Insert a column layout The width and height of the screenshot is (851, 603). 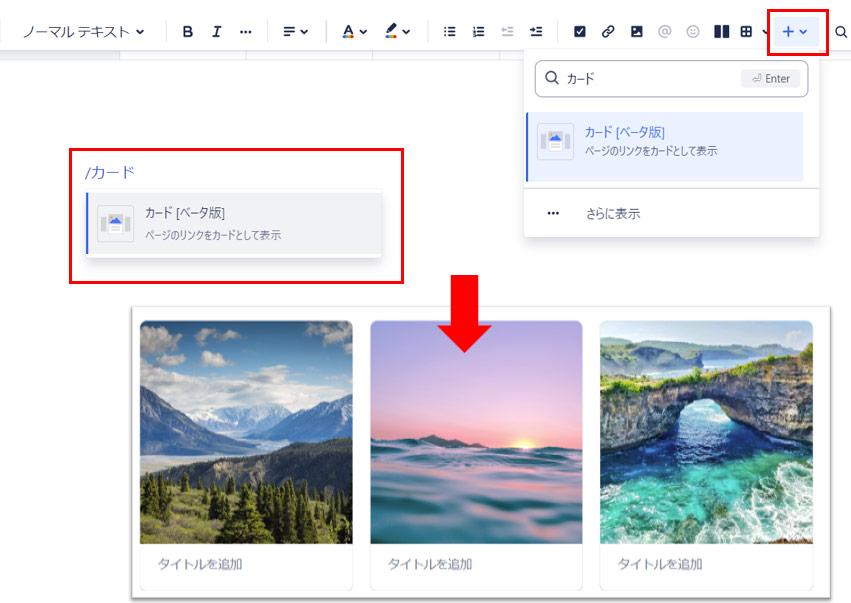click(721, 32)
